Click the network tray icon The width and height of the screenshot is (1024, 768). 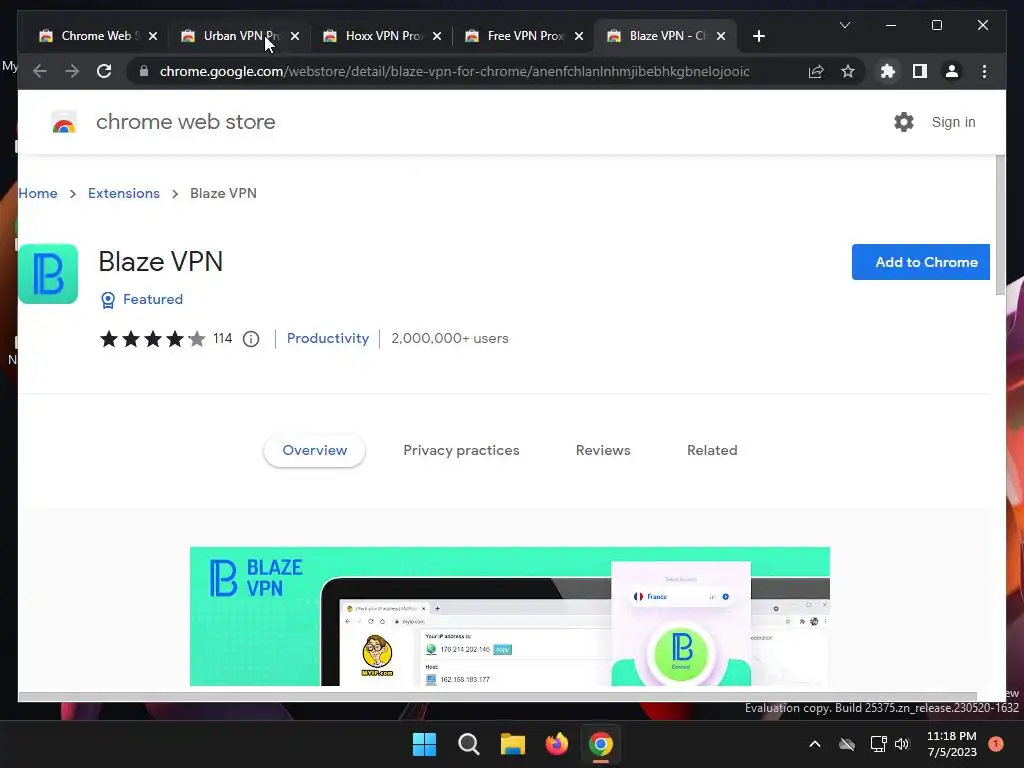(x=878, y=744)
